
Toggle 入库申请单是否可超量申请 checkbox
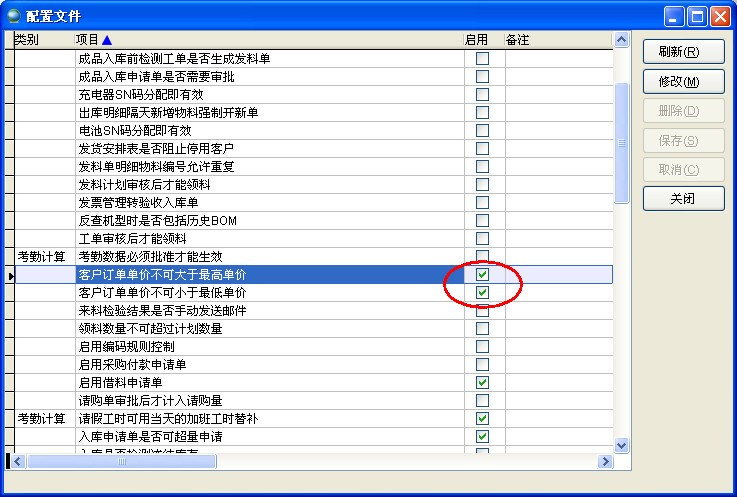click(x=483, y=436)
